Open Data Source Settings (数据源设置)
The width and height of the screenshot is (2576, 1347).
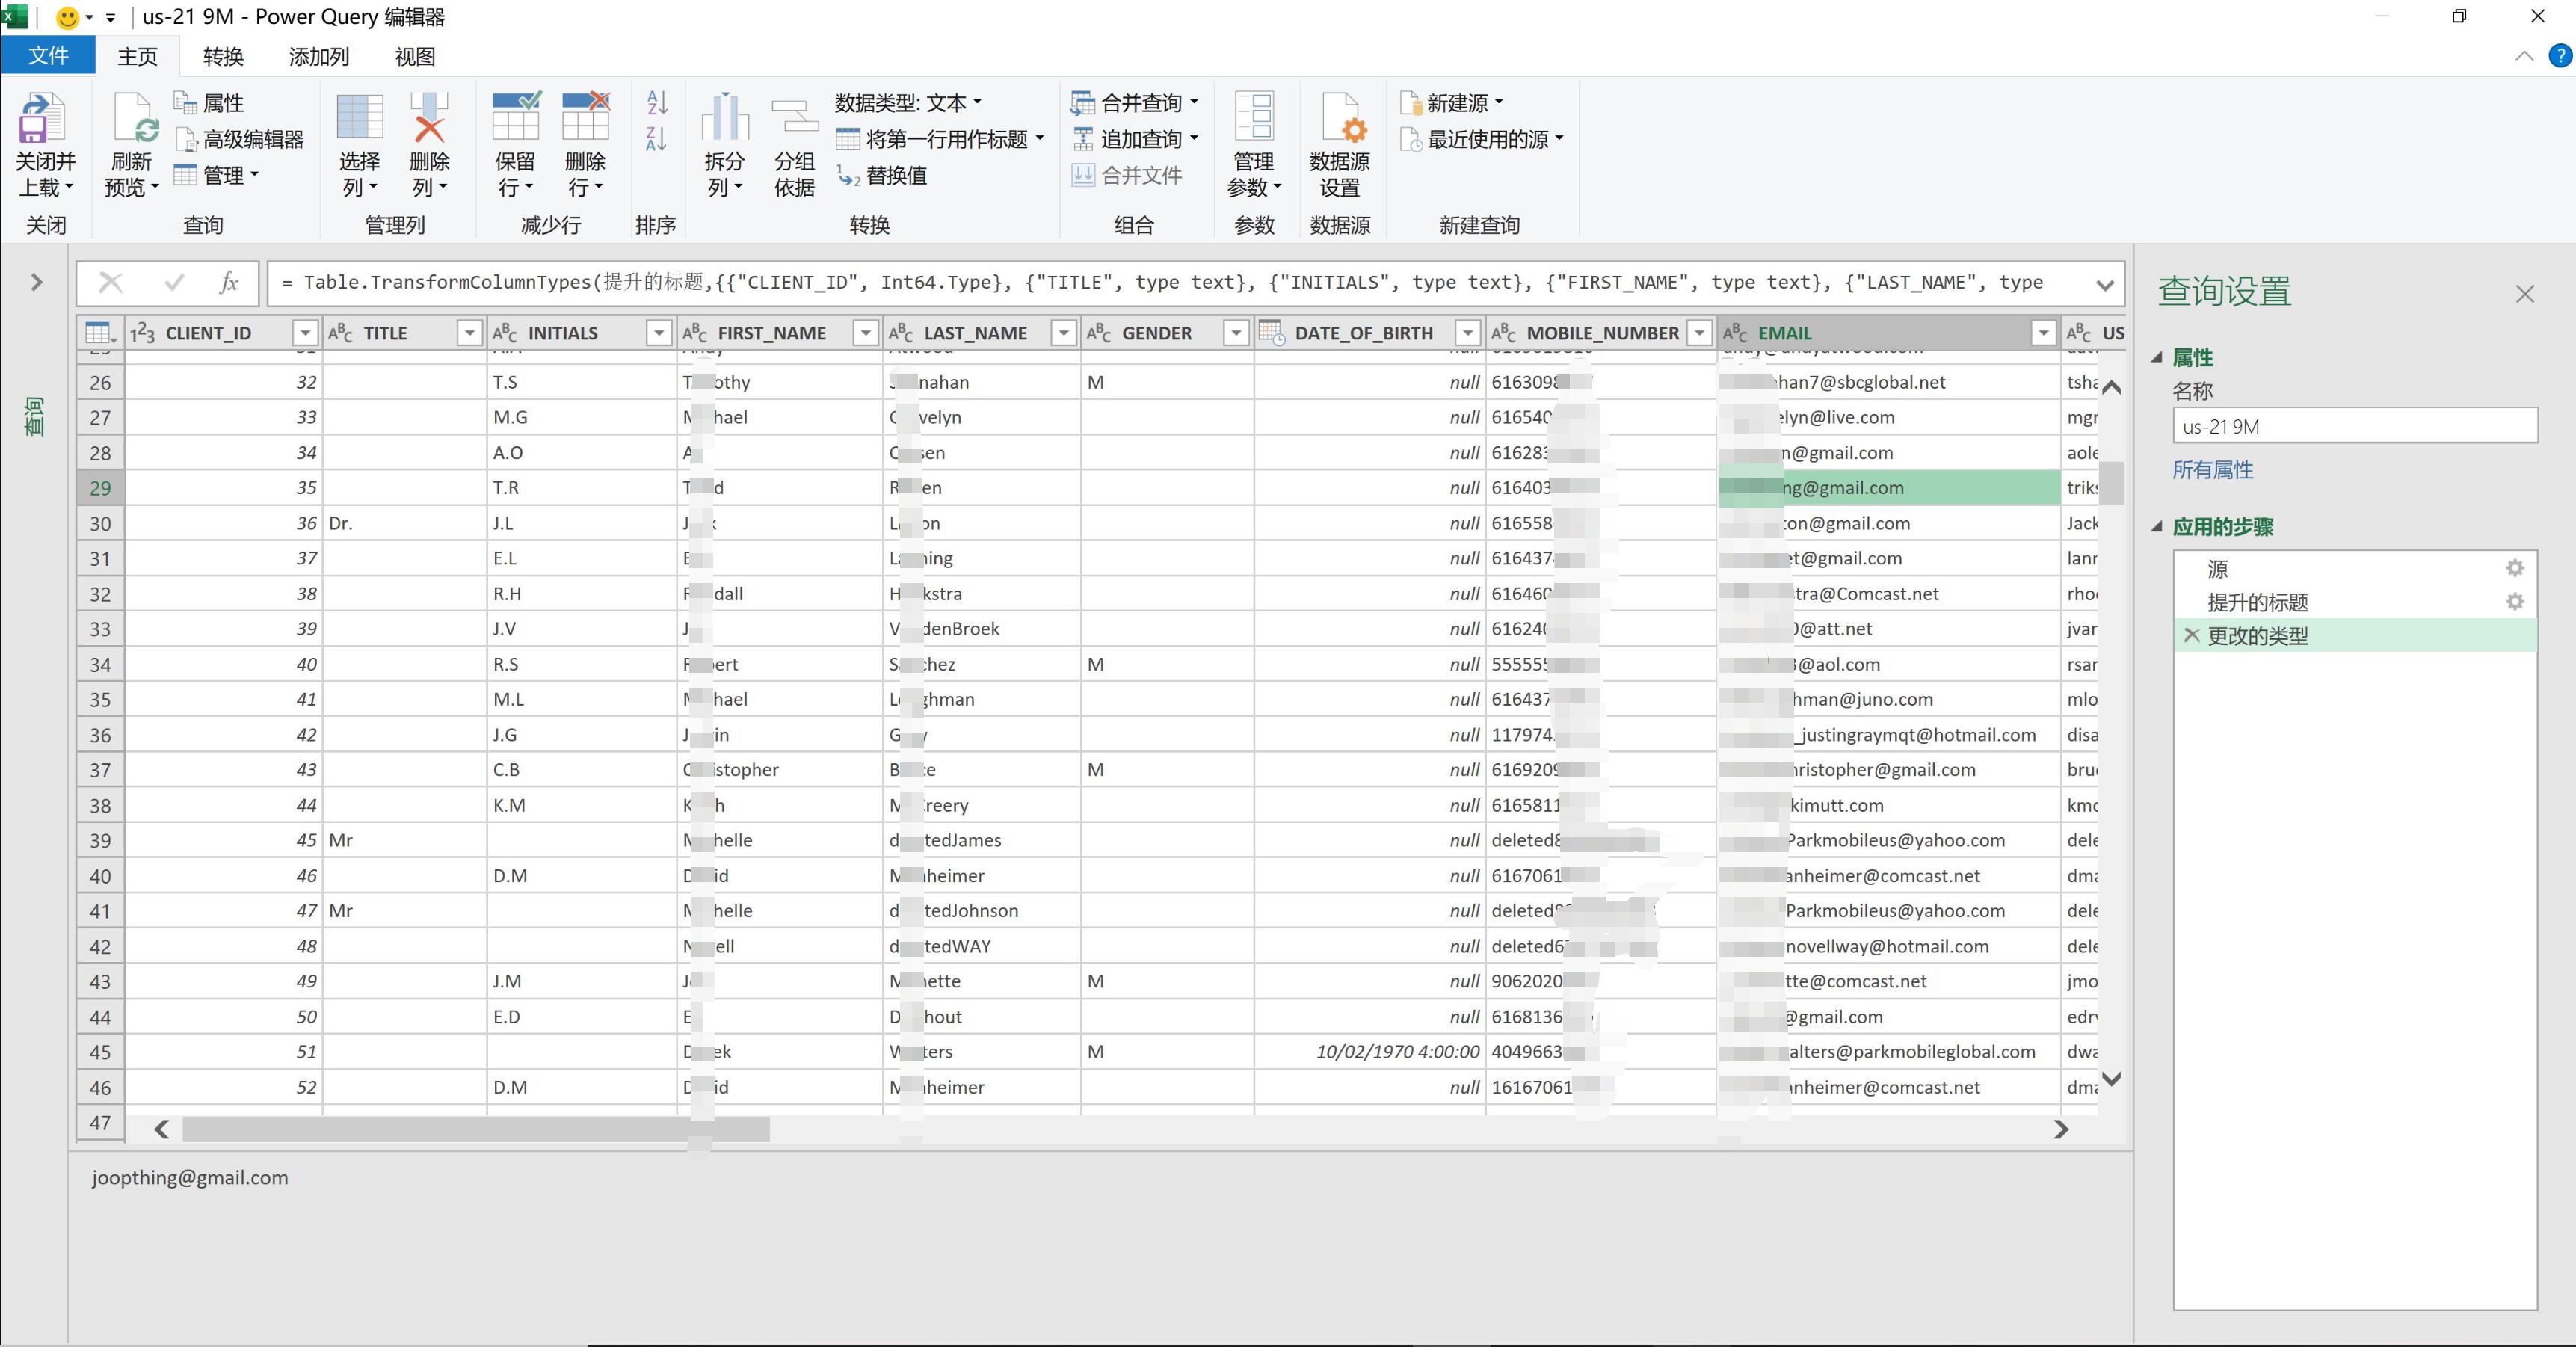pos(1340,145)
